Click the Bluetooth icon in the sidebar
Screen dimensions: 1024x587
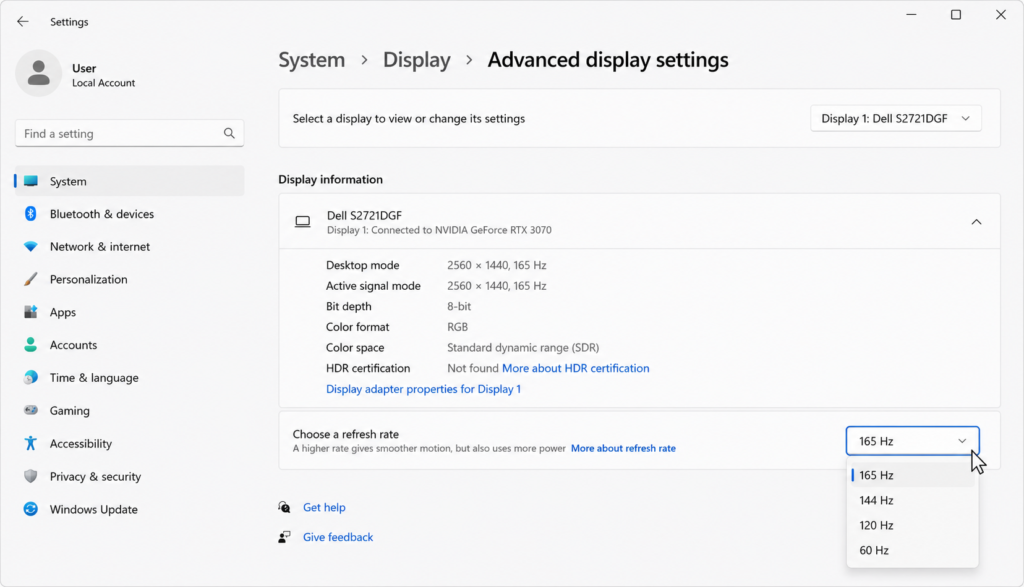[x=31, y=214]
